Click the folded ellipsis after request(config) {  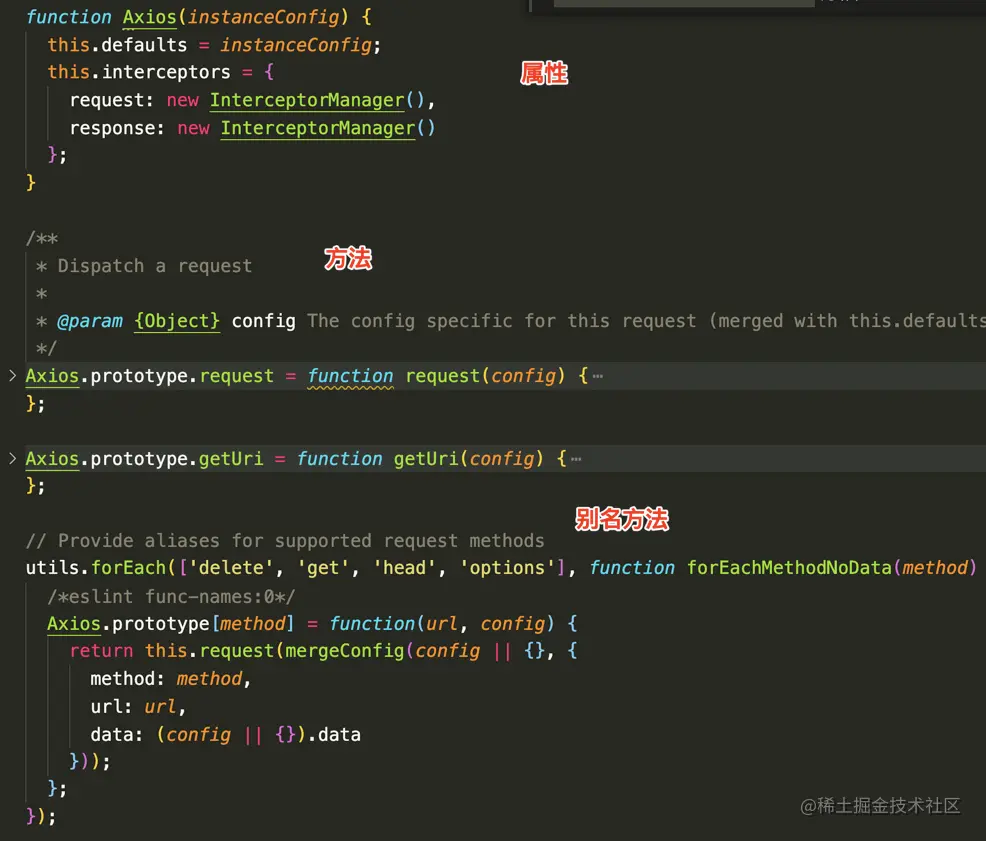597,376
